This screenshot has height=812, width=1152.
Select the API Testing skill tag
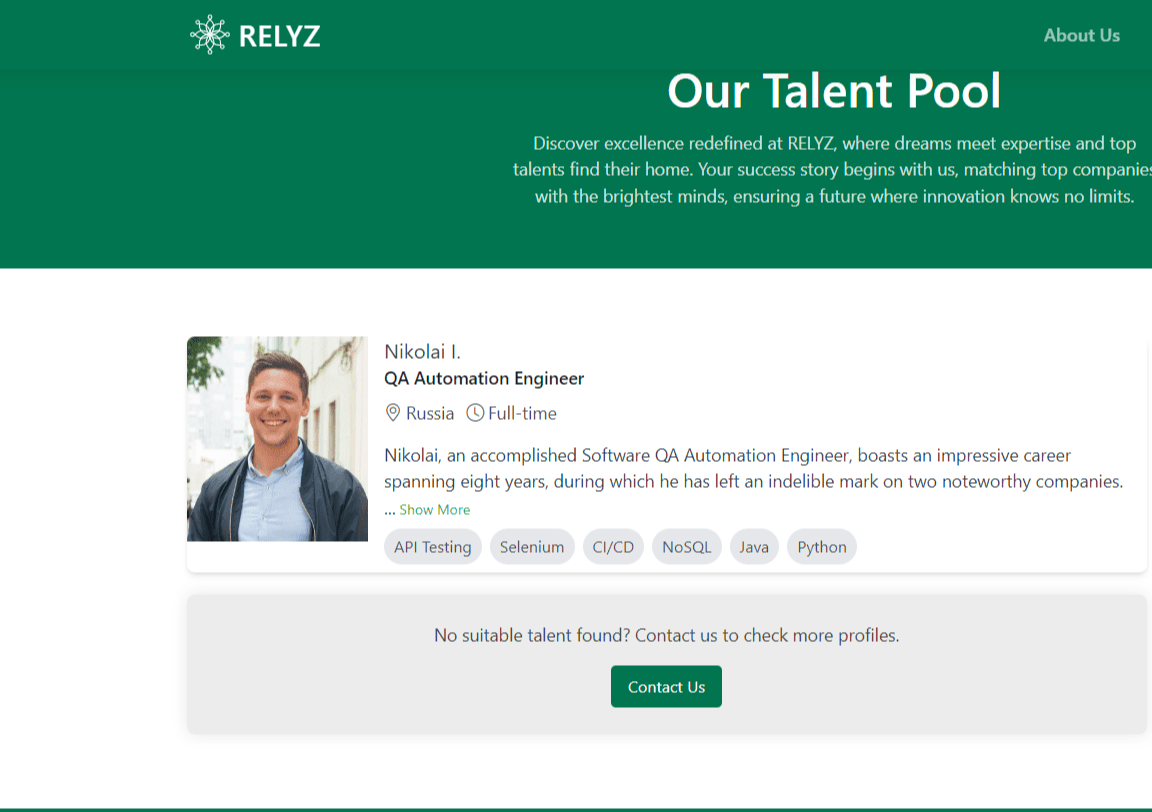(x=433, y=547)
